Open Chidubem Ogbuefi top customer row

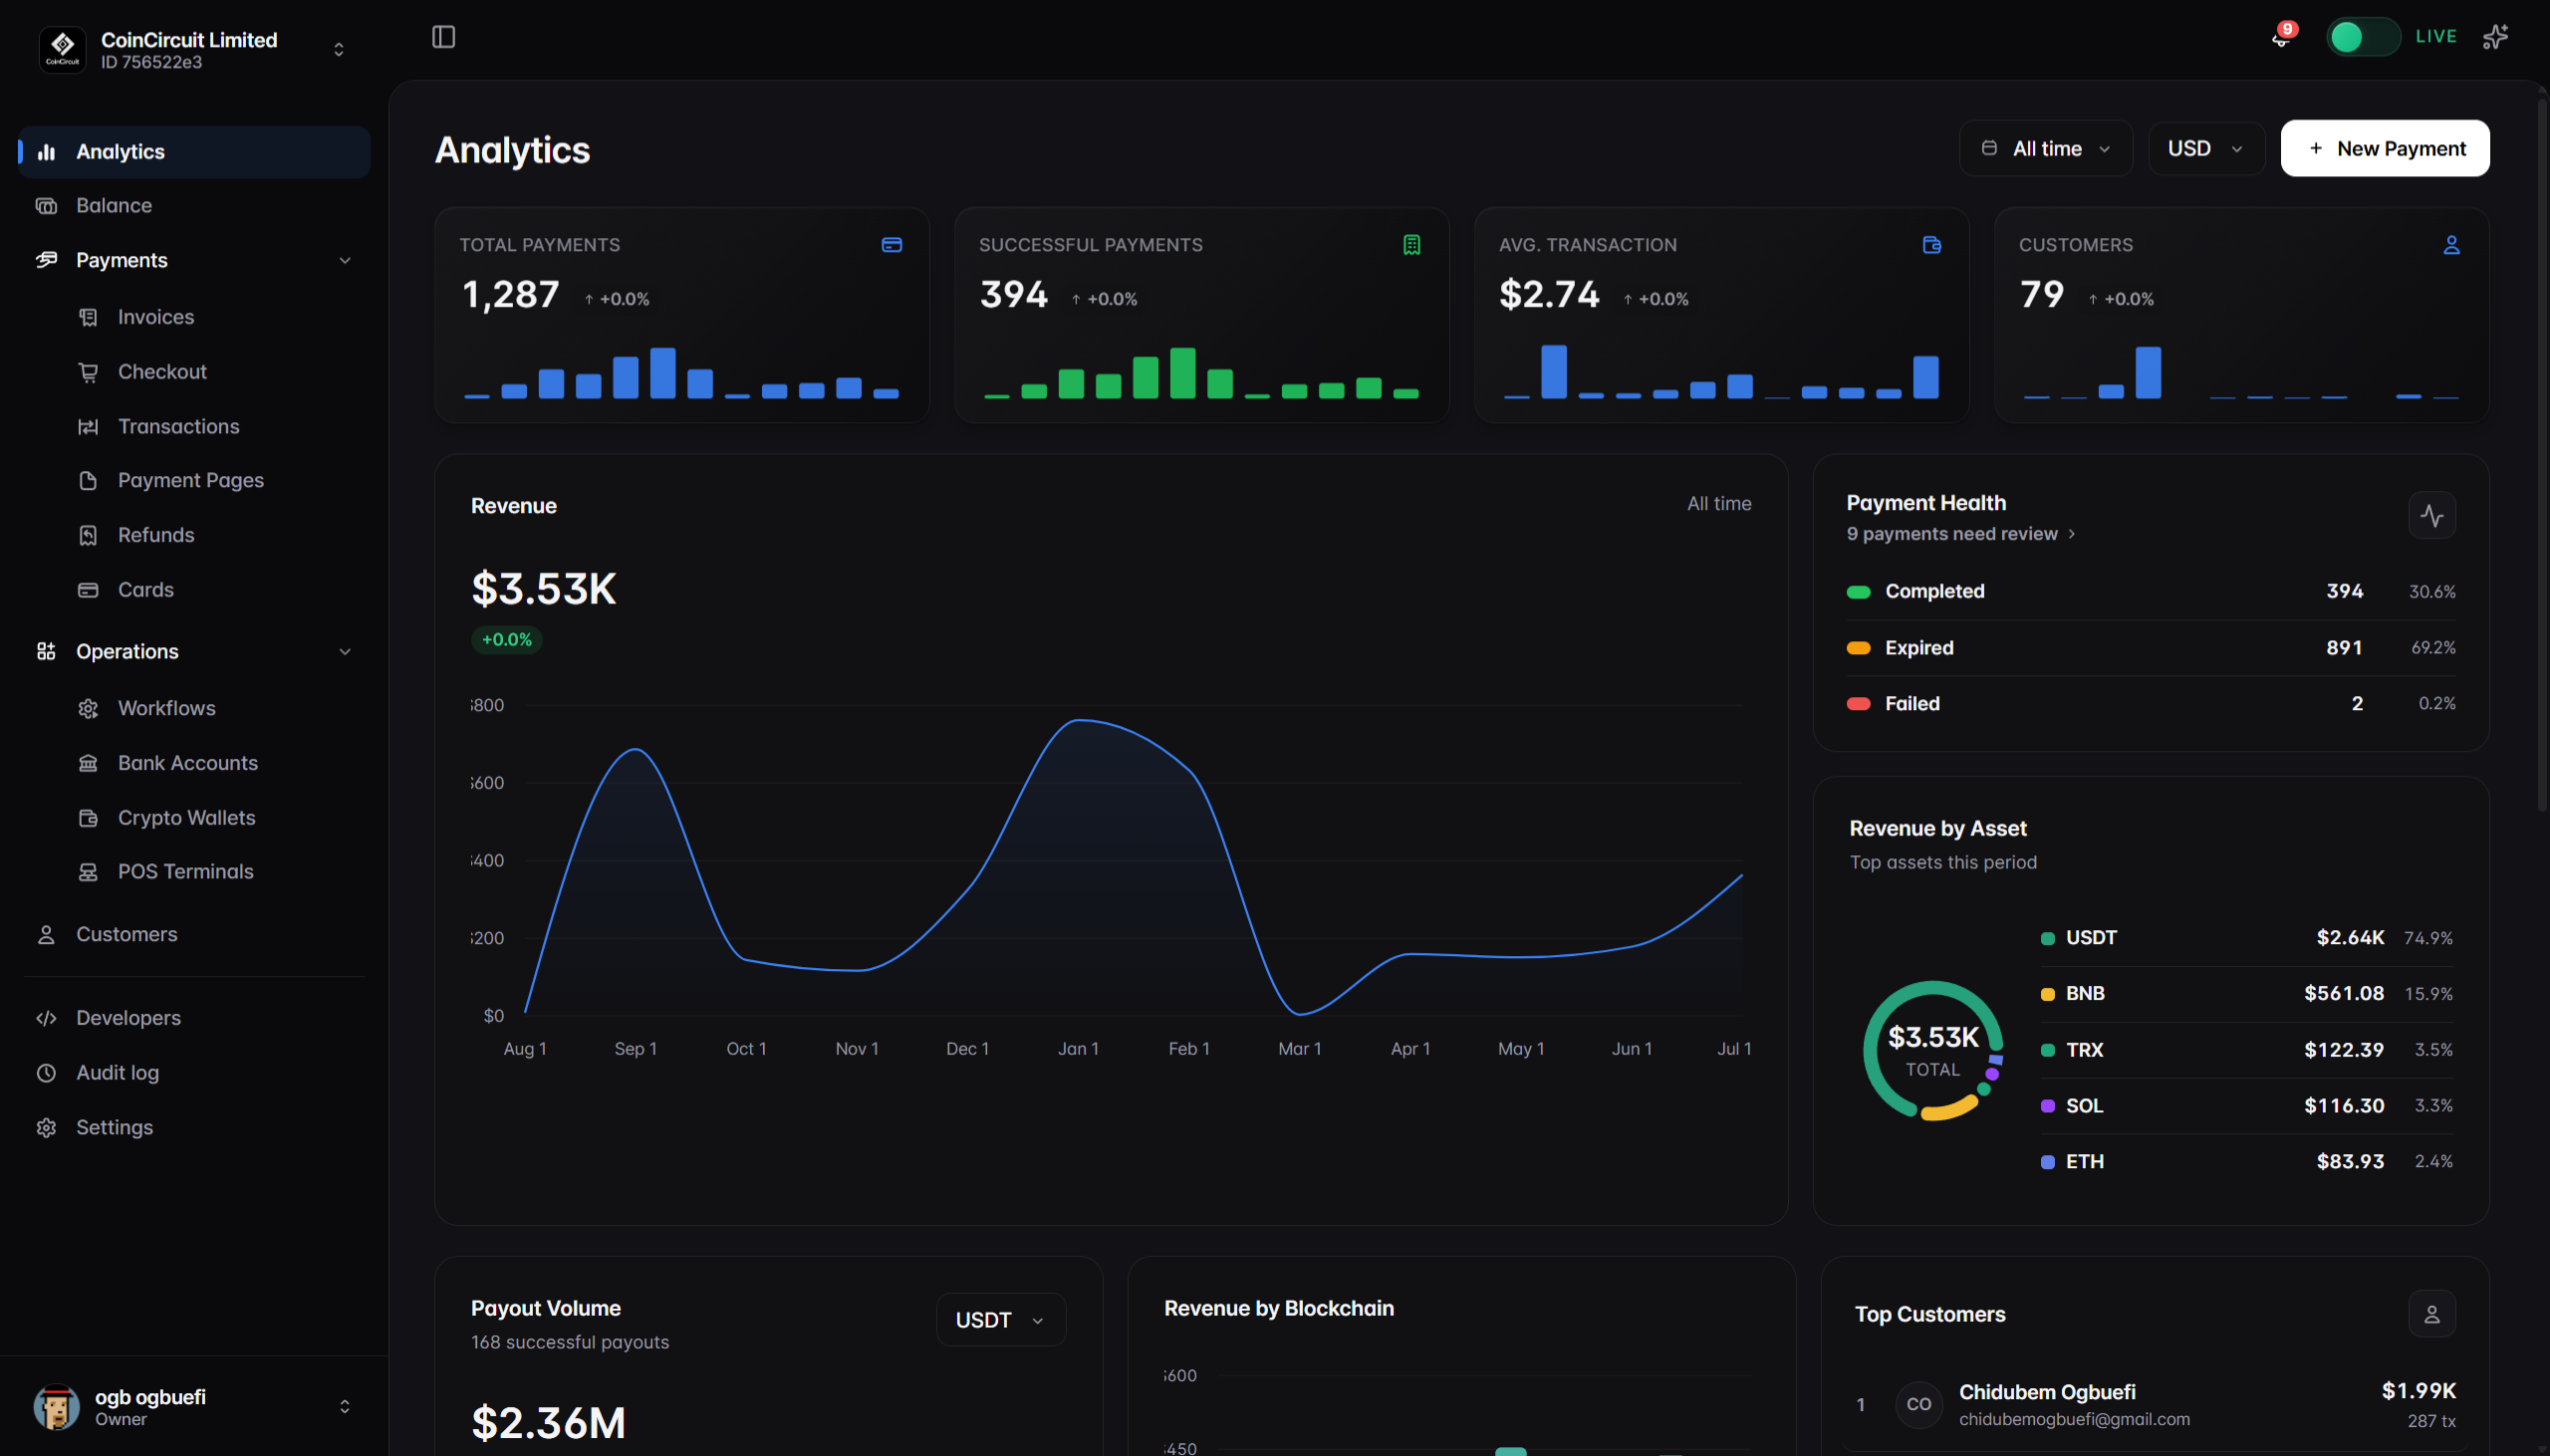click(2156, 1404)
